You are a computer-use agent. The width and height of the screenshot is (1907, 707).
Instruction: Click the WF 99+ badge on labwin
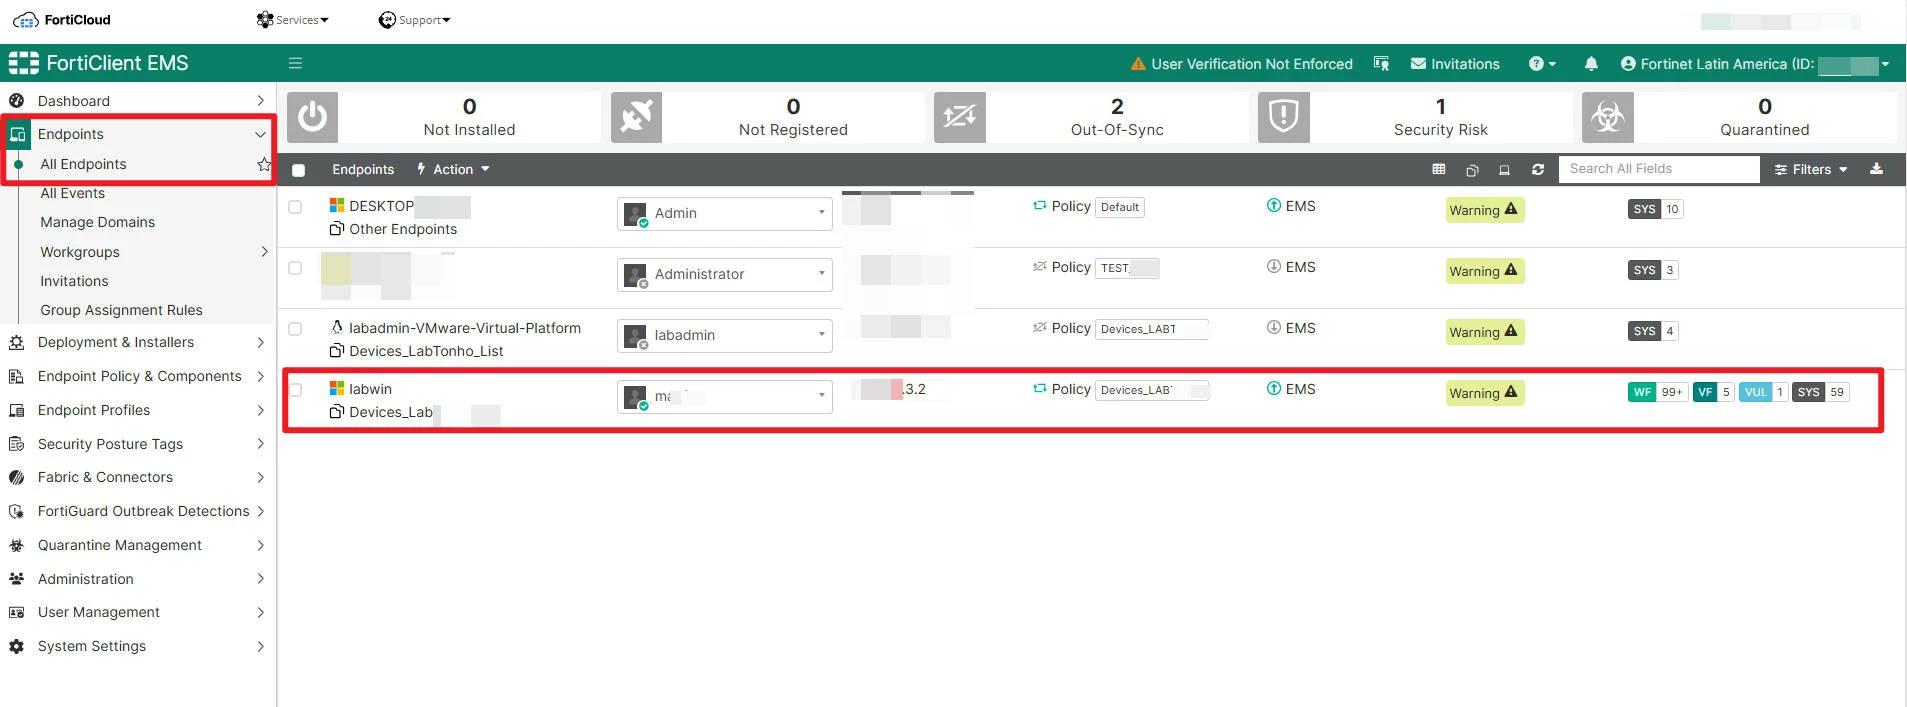[x=1657, y=392]
